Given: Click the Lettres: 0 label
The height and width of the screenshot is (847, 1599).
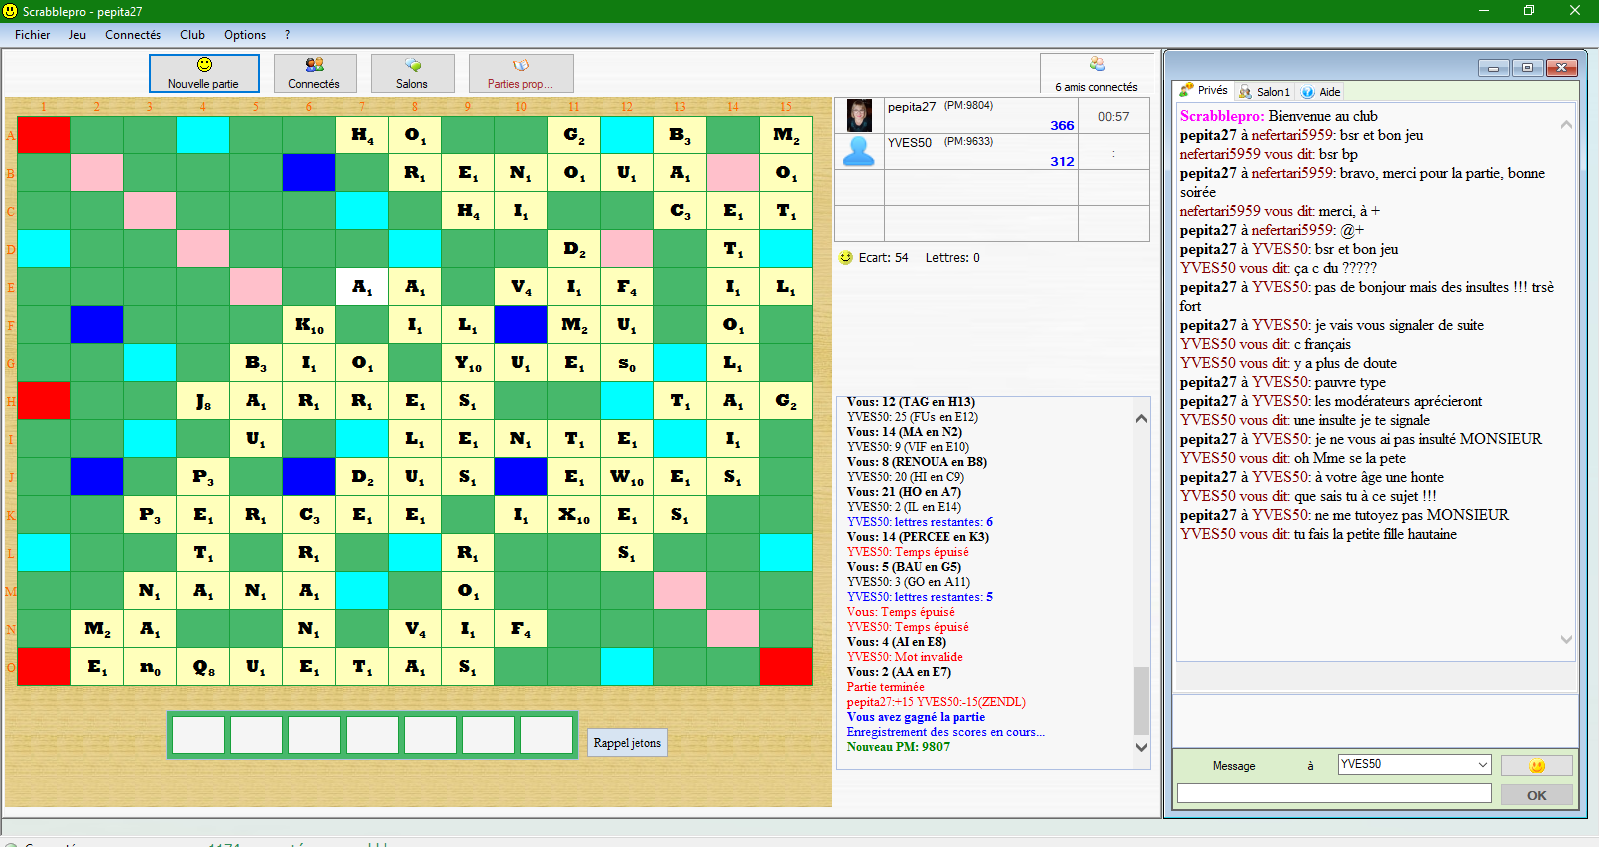Looking at the screenshot, I should pyautogui.click(x=952, y=257).
